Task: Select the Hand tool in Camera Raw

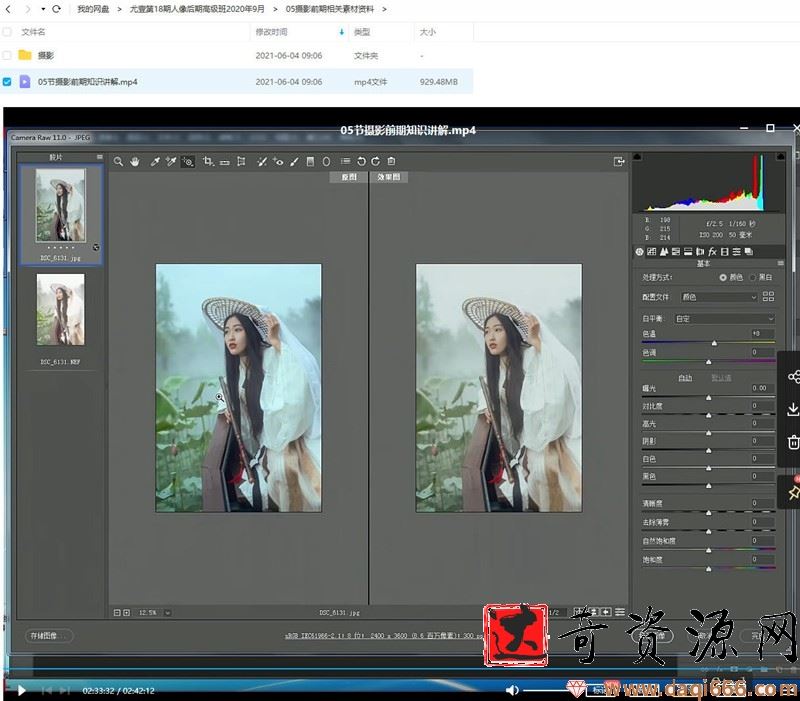Action: coord(135,162)
